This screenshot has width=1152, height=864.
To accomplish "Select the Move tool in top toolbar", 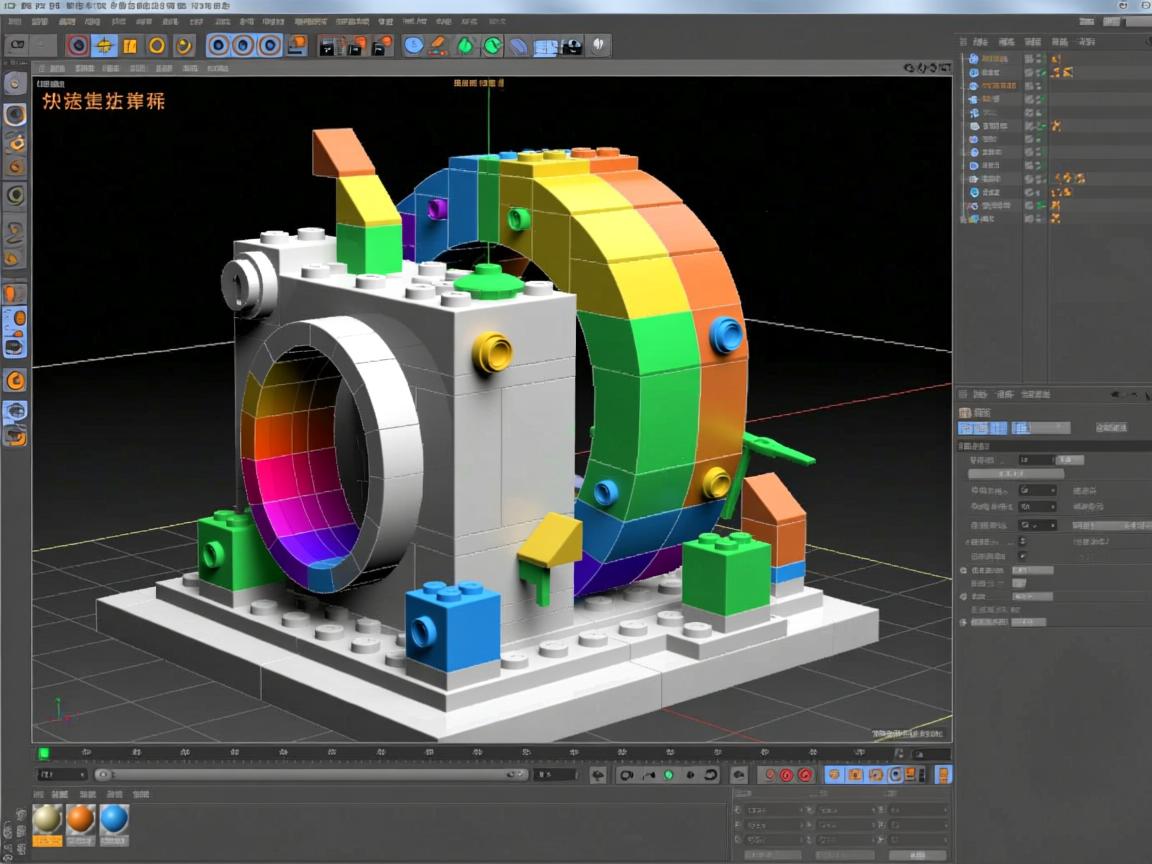I will 104,45.
